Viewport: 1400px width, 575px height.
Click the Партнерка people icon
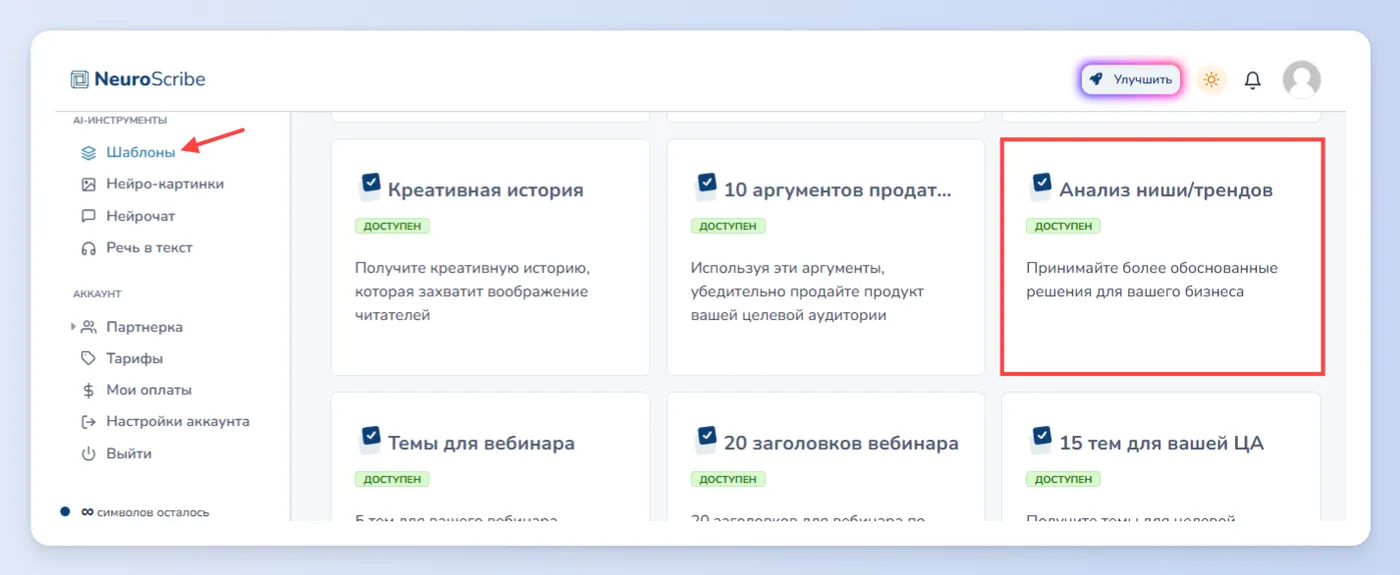click(88, 327)
